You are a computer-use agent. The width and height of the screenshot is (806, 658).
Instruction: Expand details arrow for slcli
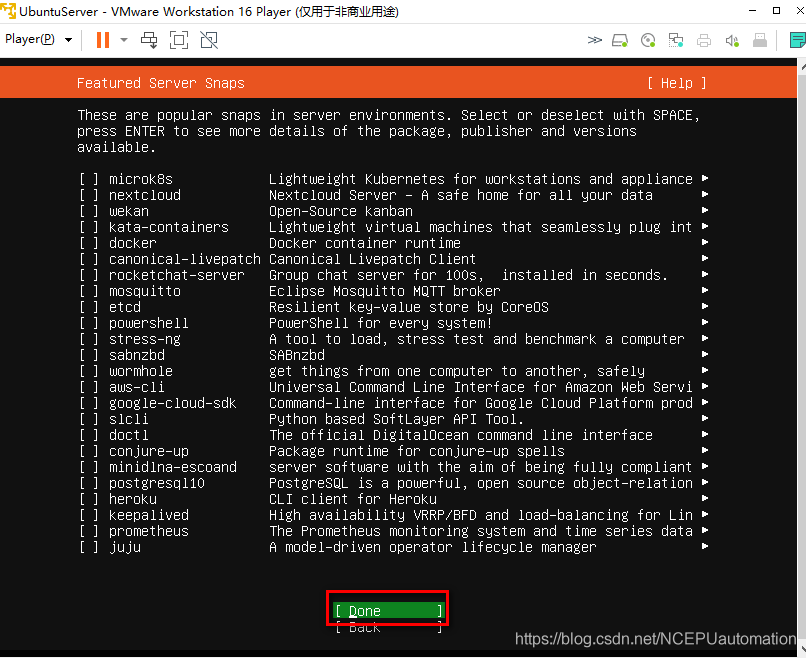[705, 418]
